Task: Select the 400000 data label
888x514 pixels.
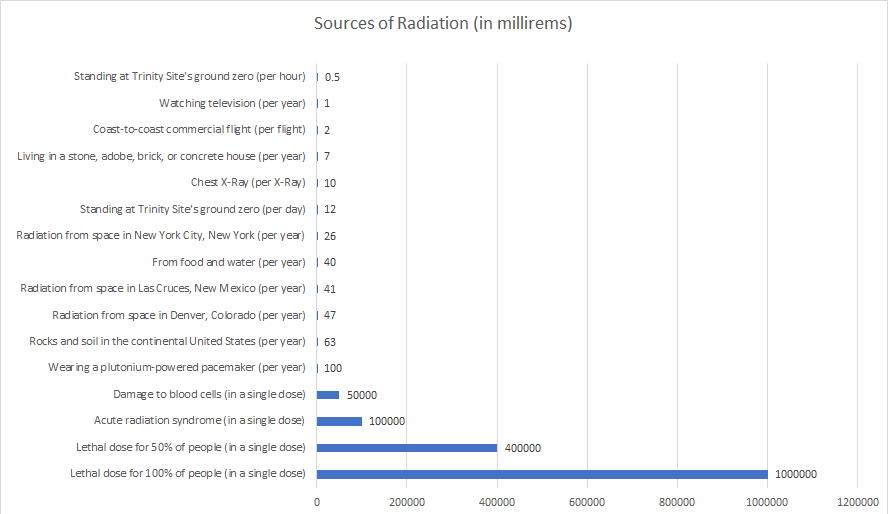Action: [523, 448]
